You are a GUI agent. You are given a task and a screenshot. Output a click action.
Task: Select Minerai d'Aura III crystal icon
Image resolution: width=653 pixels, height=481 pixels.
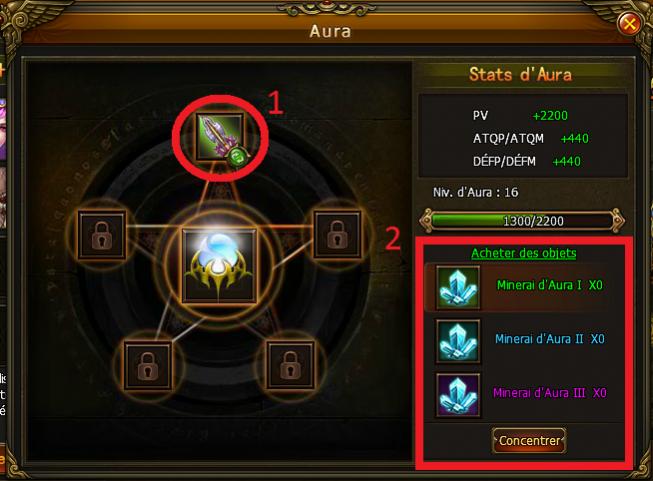pos(458,395)
